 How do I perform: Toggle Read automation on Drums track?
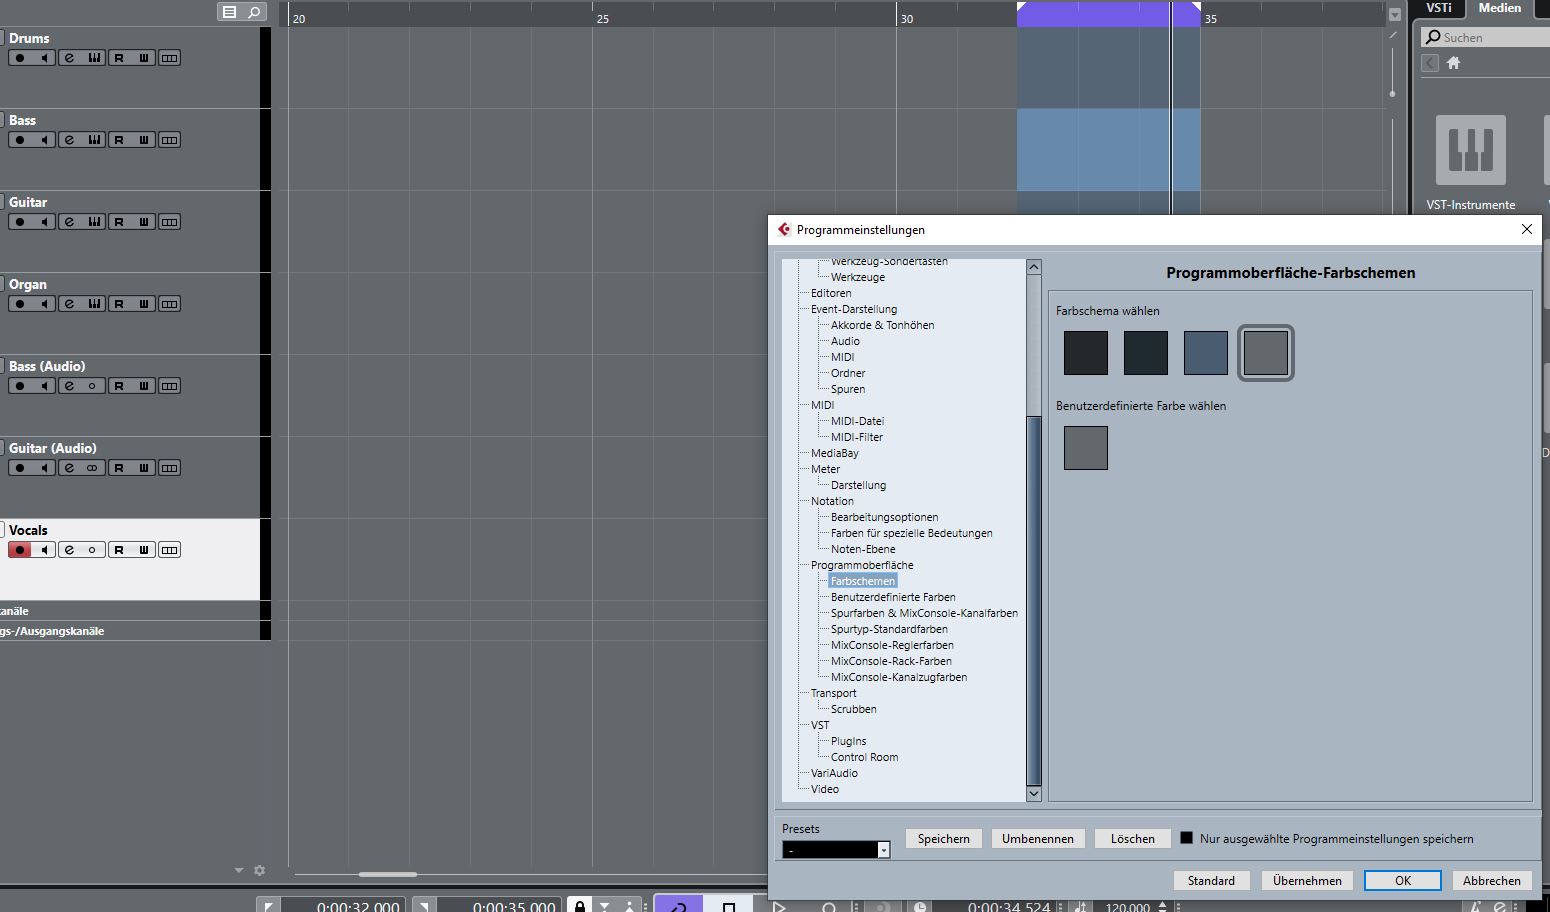[x=119, y=58]
